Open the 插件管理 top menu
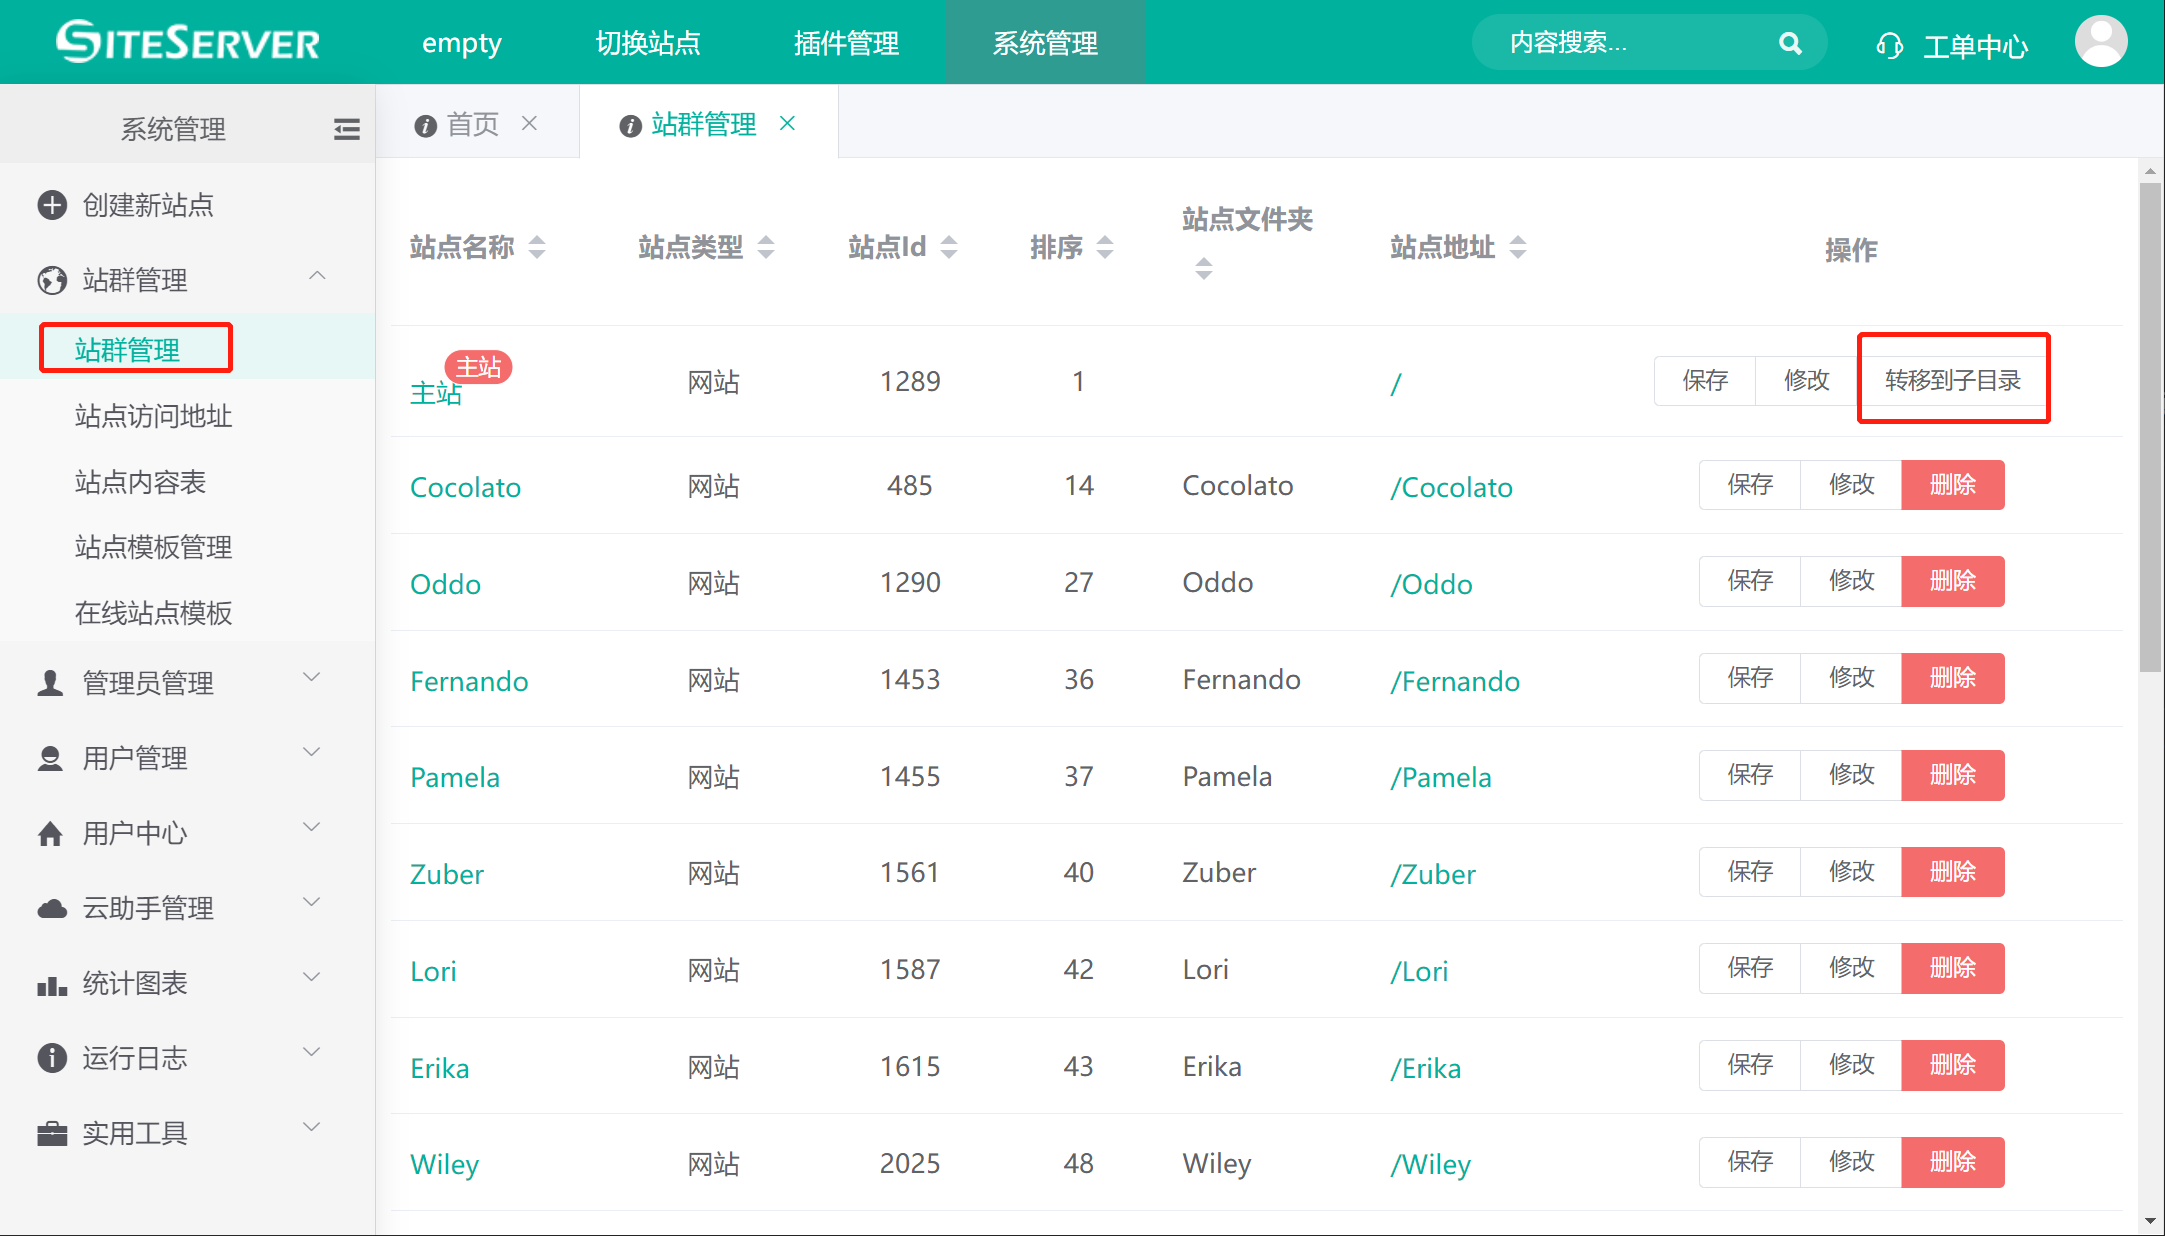This screenshot has width=2165, height=1236. (846, 43)
